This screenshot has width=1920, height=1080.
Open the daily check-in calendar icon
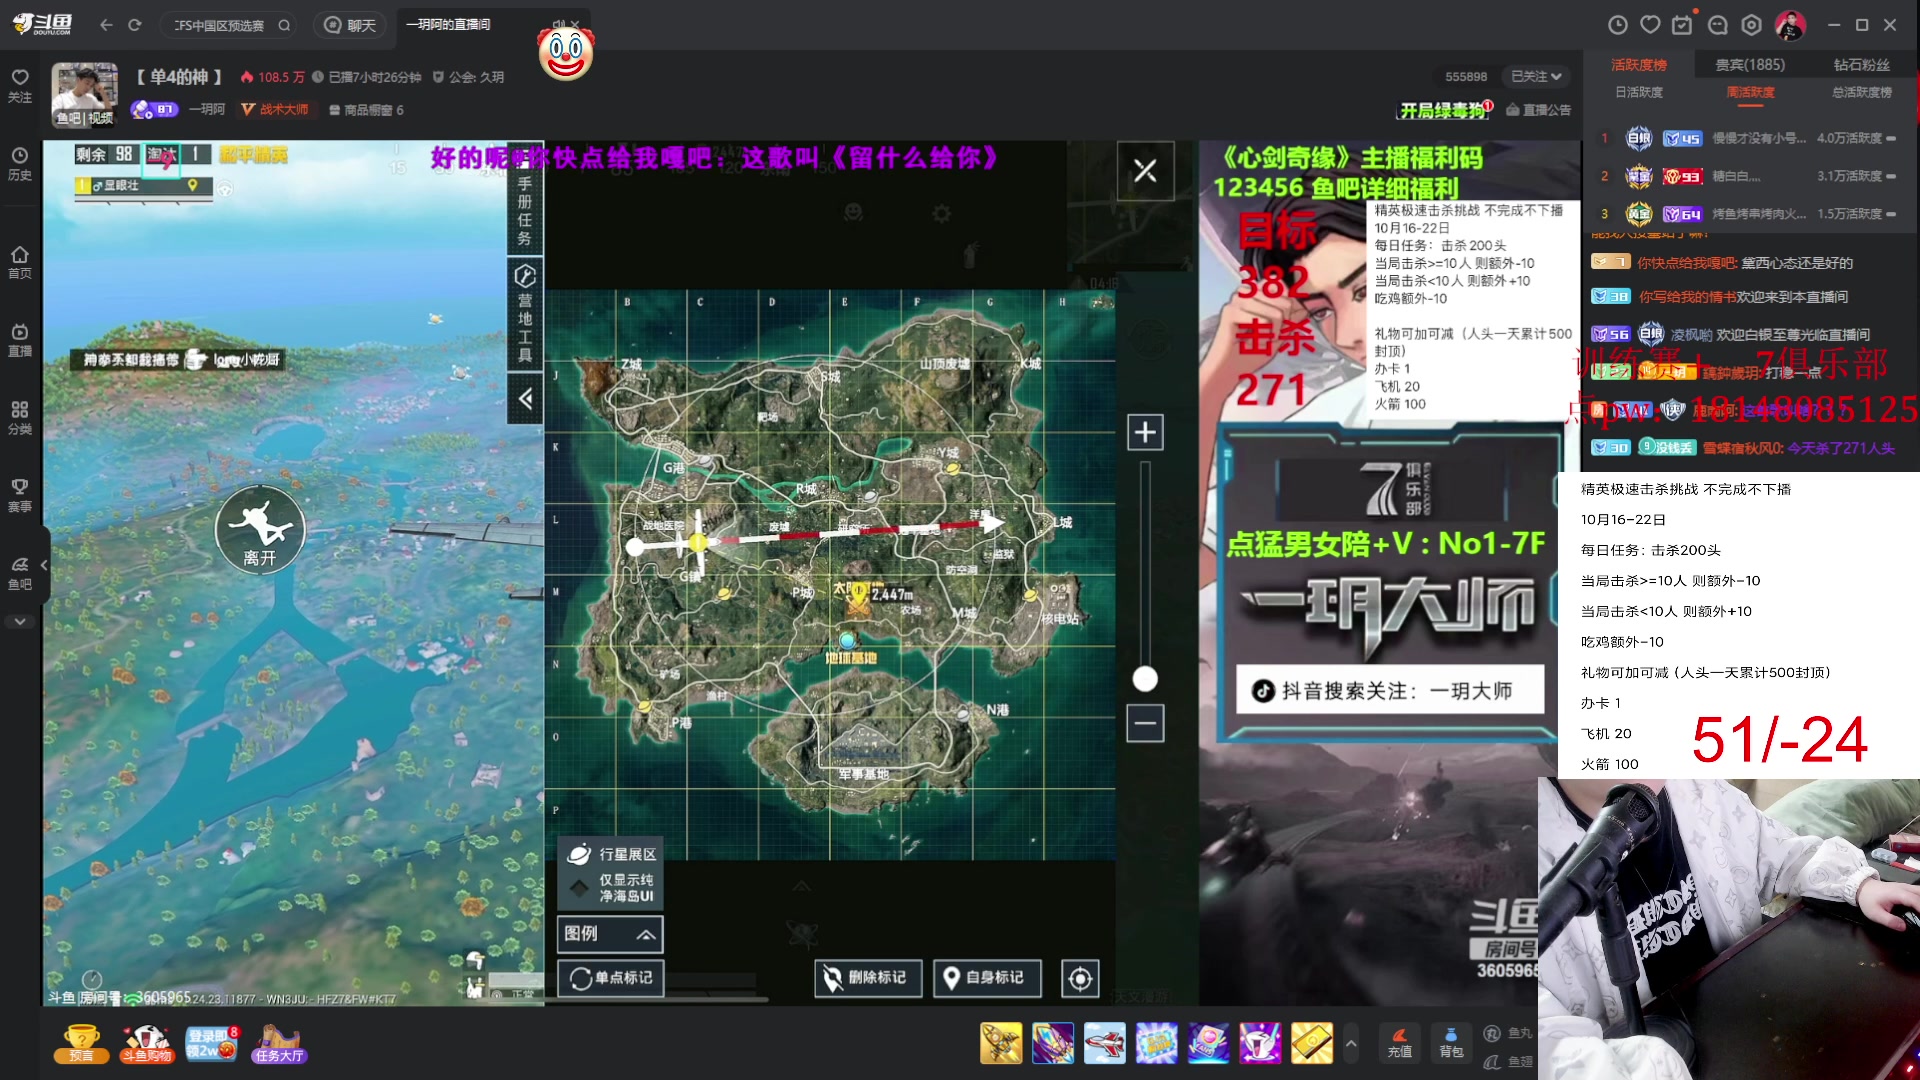coord(1683,25)
